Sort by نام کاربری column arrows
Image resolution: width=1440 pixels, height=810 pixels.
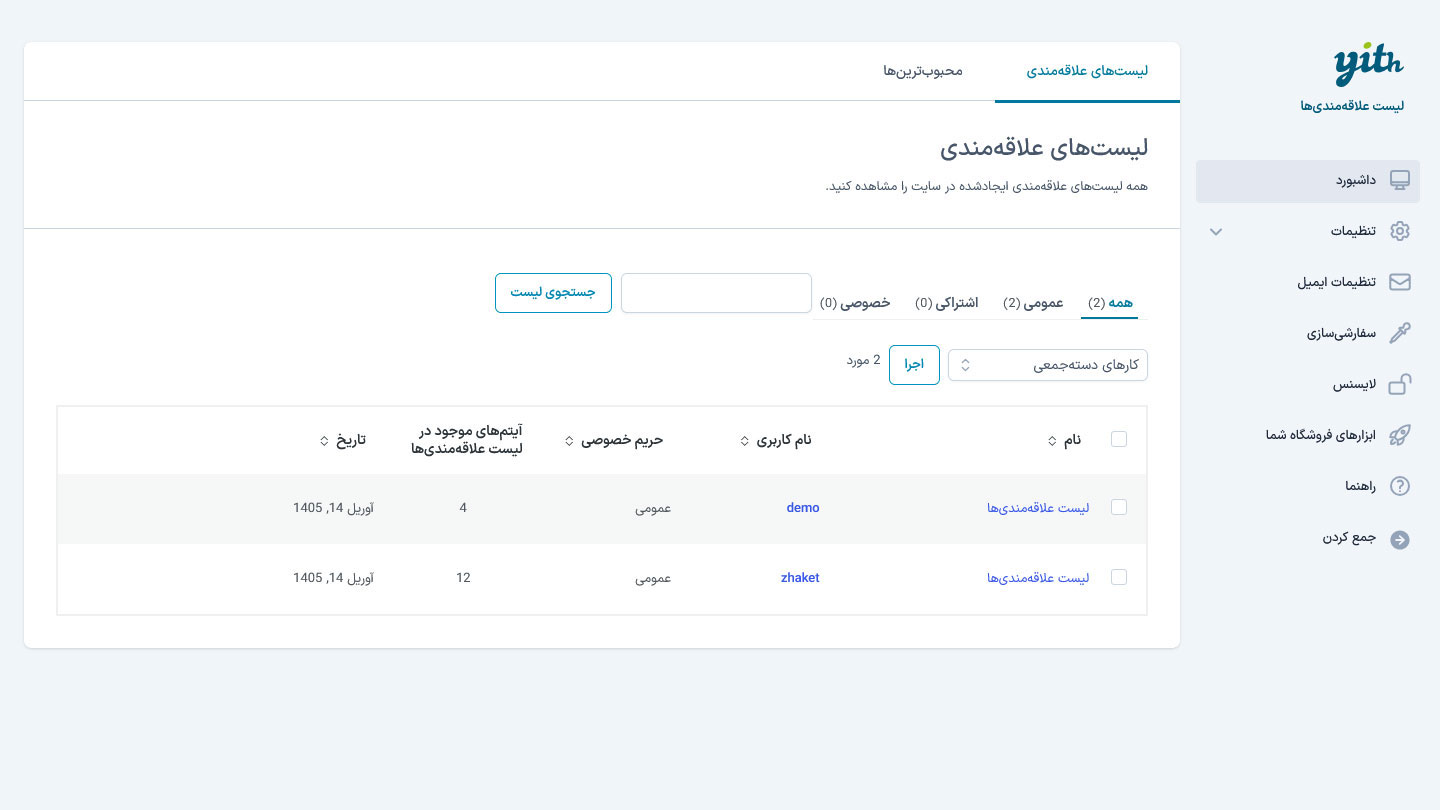click(x=744, y=441)
